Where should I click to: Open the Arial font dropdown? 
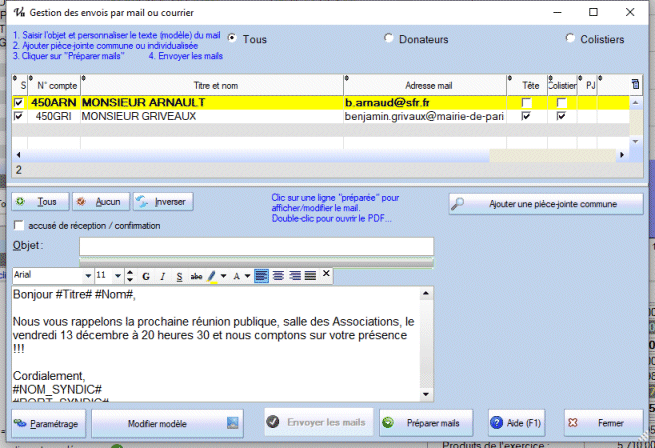point(87,275)
